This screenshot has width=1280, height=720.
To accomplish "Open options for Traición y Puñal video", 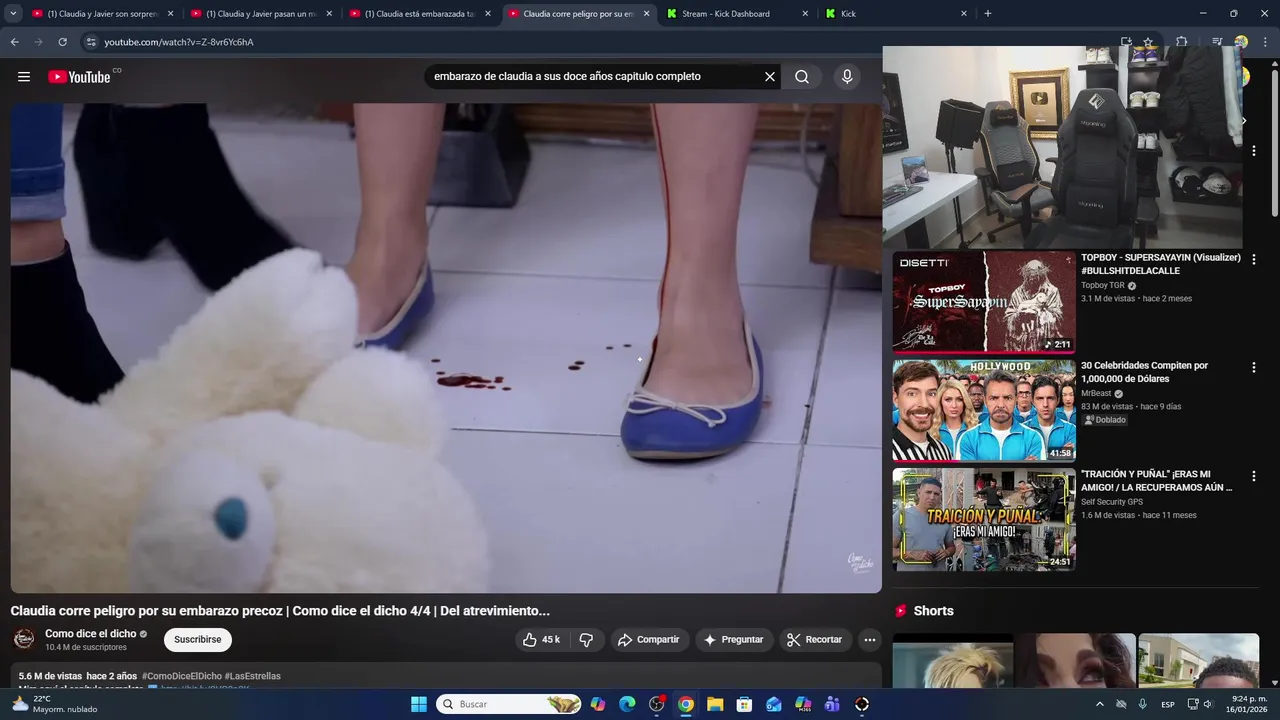I will [x=1254, y=476].
